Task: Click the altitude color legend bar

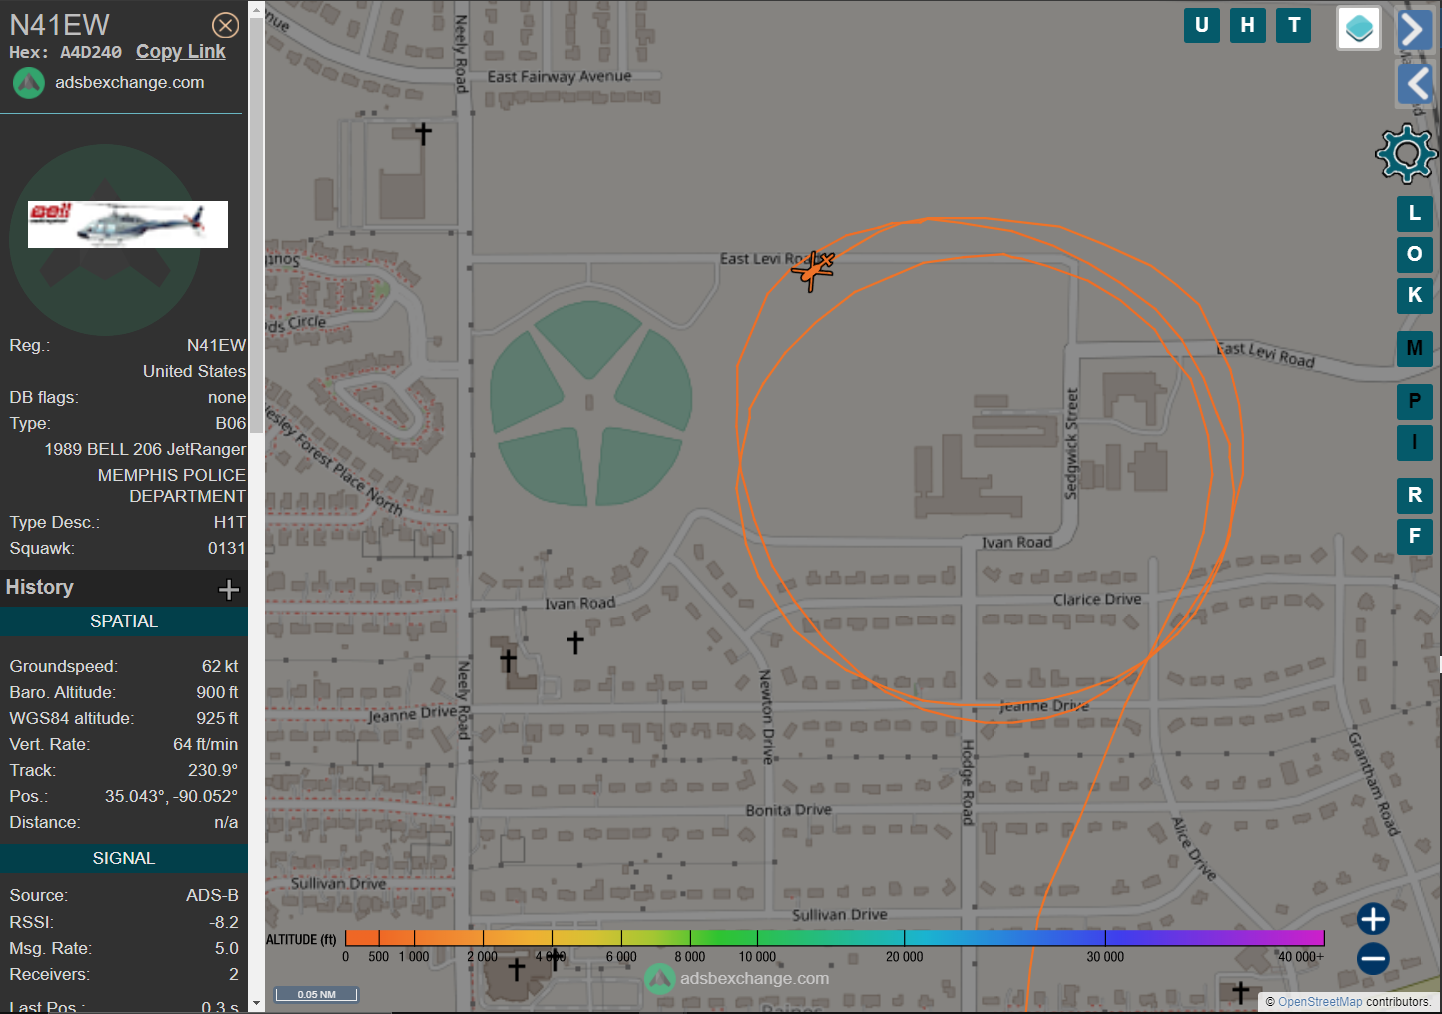Action: click(x=834, y=938)
